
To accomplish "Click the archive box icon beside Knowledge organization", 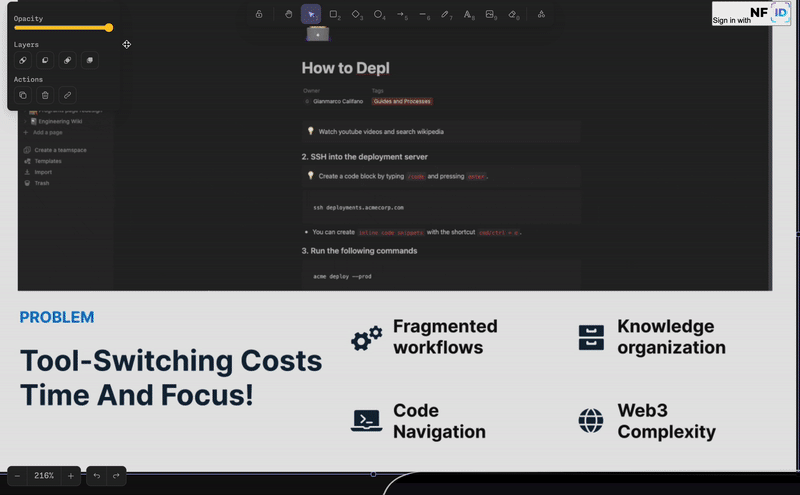I will pyautogui.click(x=591, y=337).
